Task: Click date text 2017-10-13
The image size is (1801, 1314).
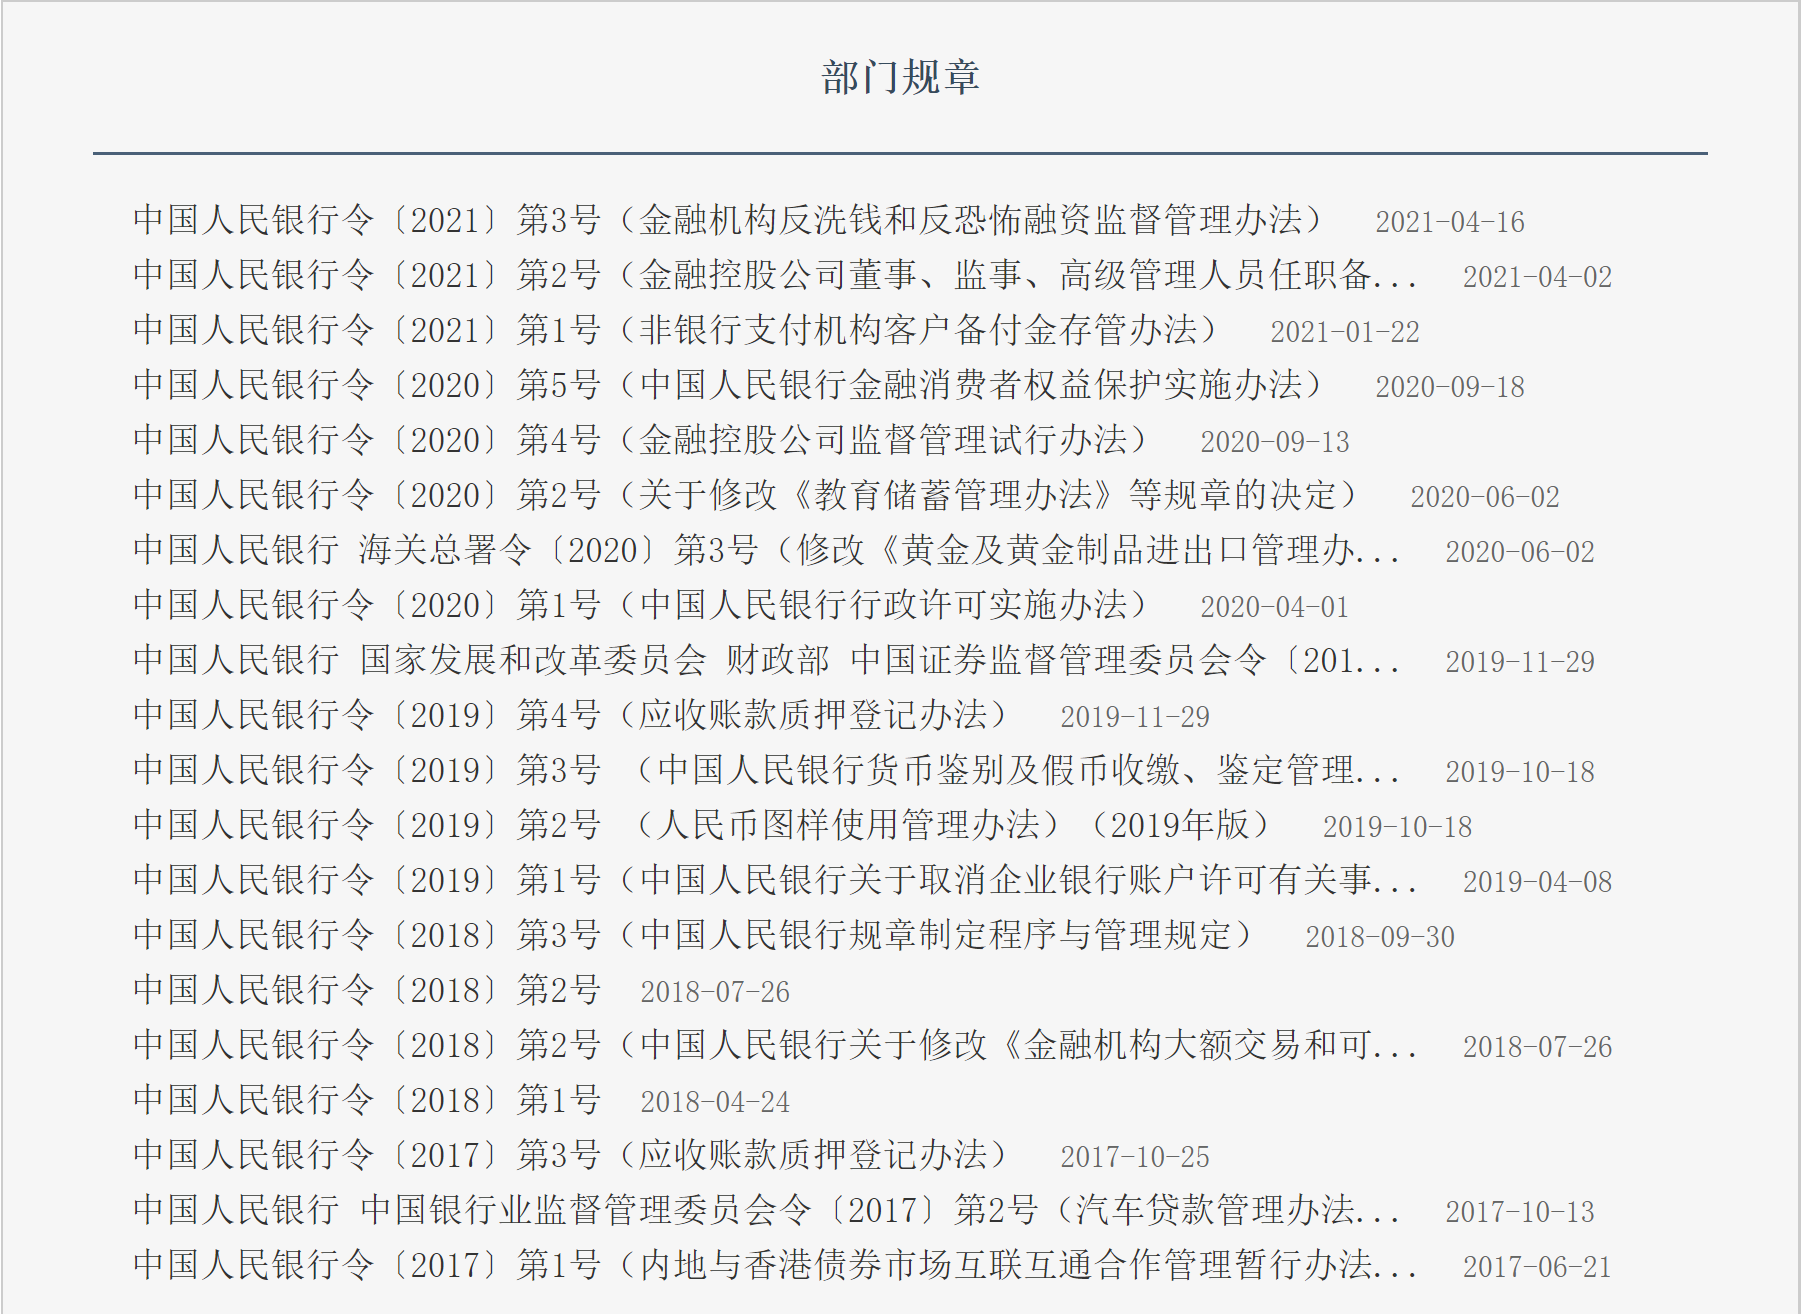Action: tap(1520, 1212)
